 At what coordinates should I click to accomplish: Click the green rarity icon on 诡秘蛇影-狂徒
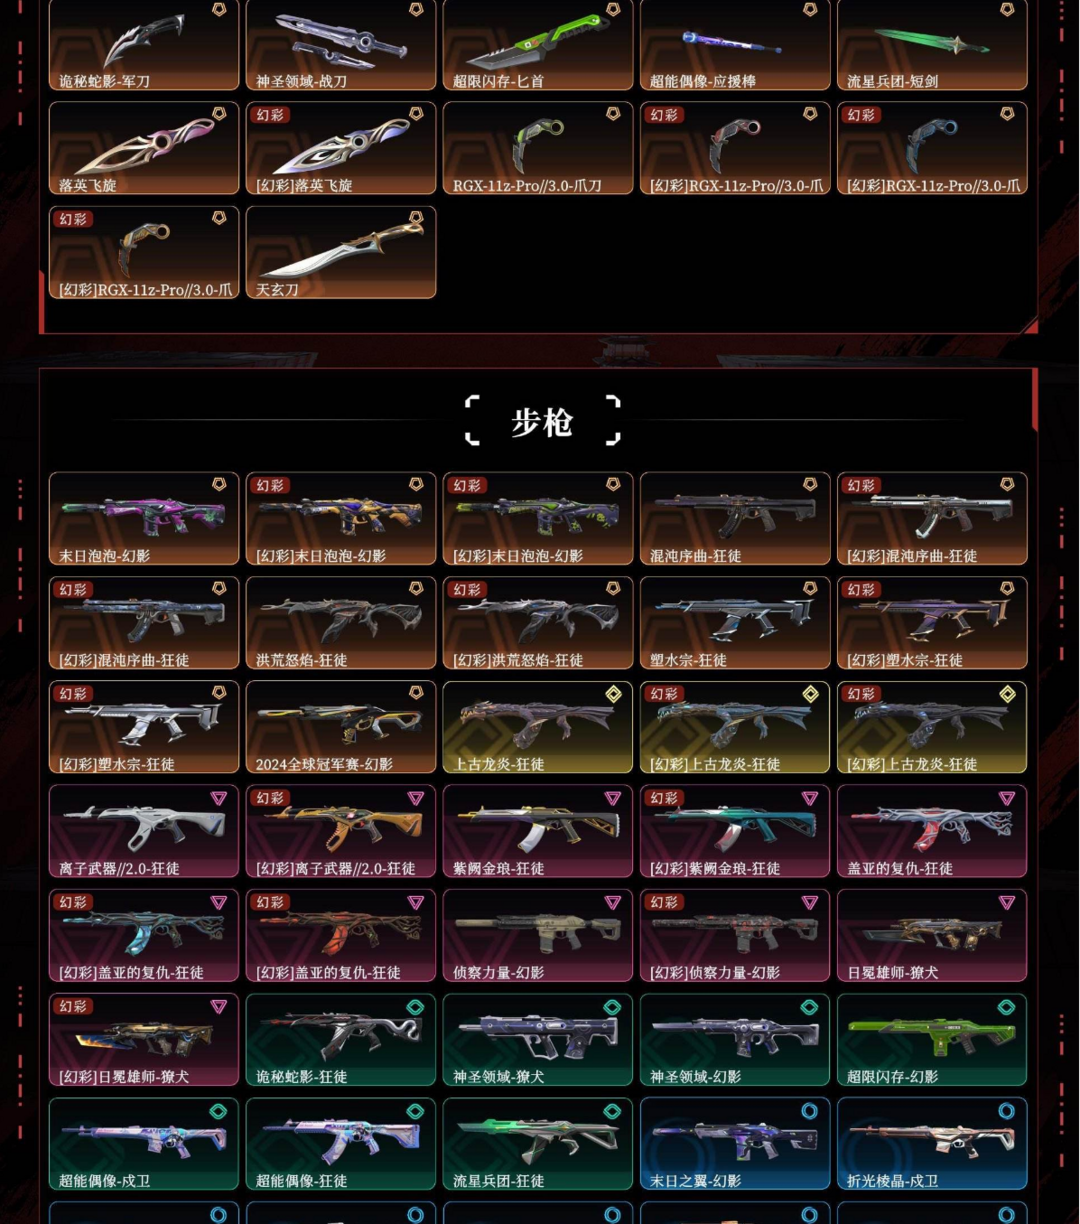pos(416,1006)
